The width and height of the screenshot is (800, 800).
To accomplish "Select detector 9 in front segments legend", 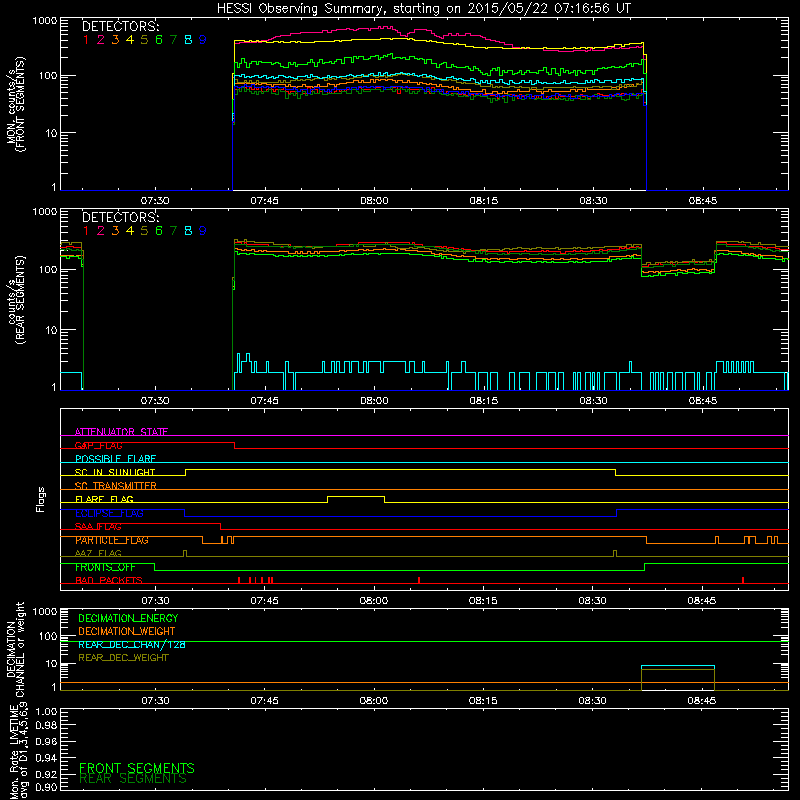I will click(x=203, y=40).
